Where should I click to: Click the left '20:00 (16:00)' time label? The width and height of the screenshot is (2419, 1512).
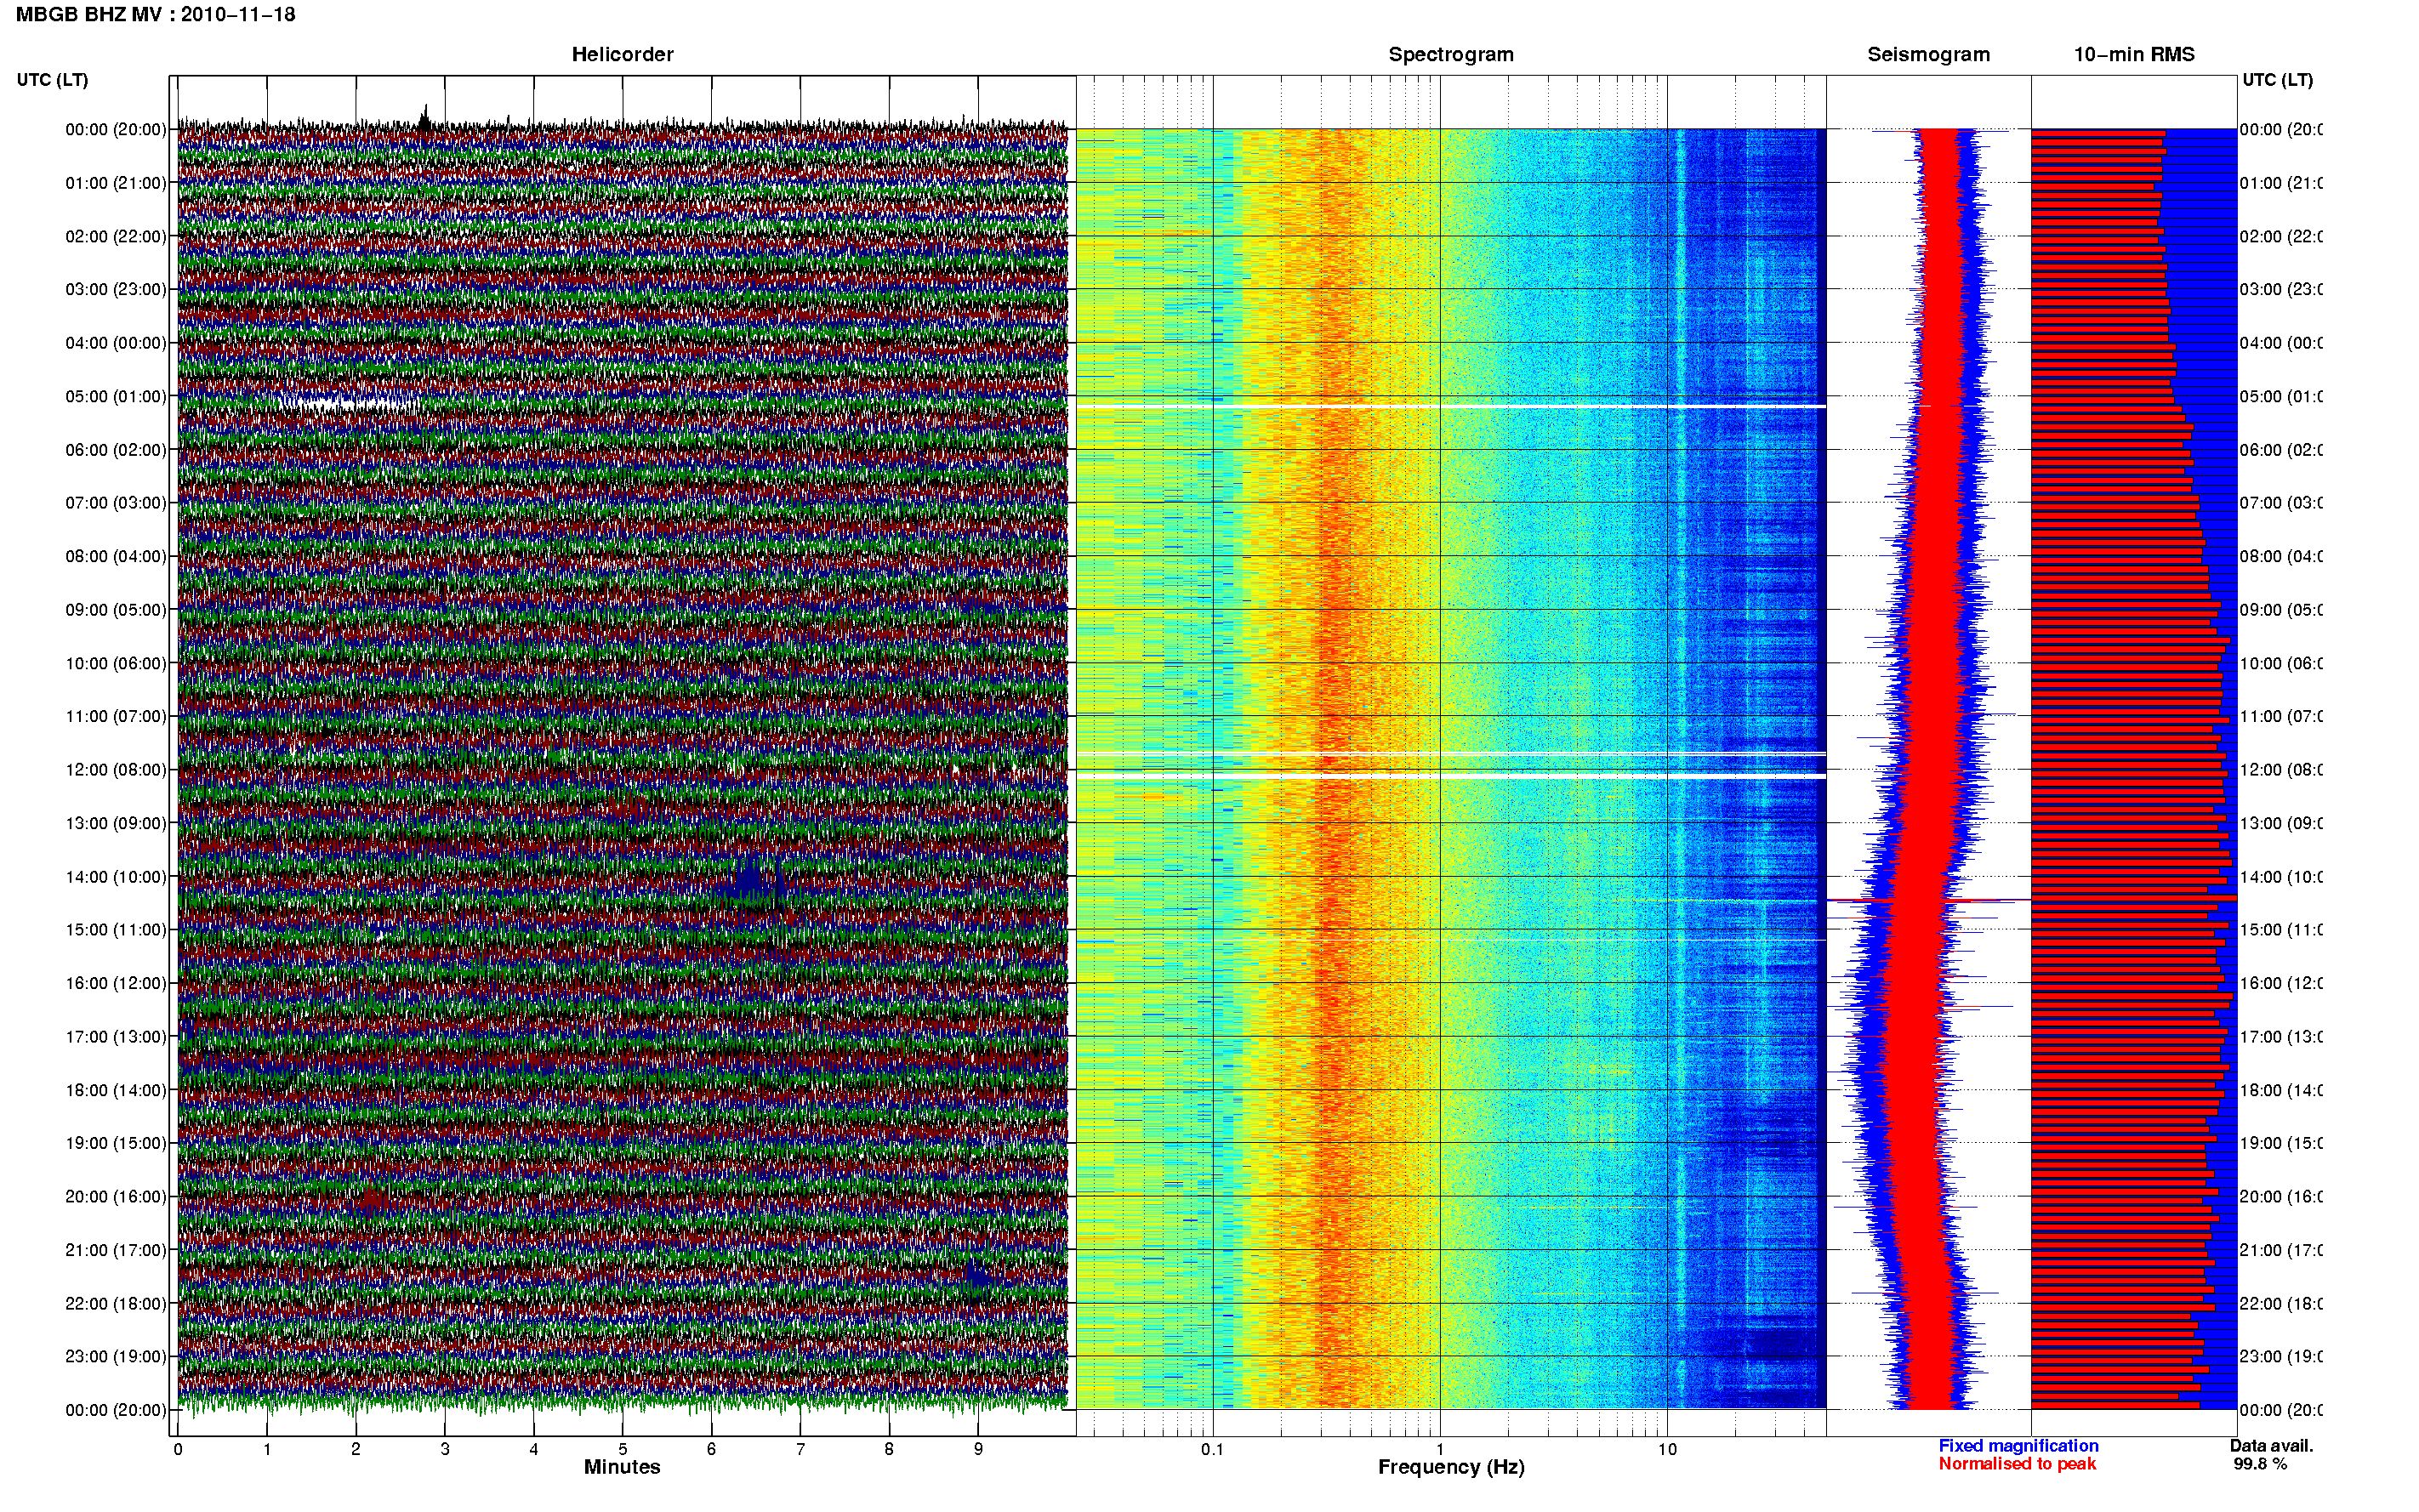(x=116, y=1196)
